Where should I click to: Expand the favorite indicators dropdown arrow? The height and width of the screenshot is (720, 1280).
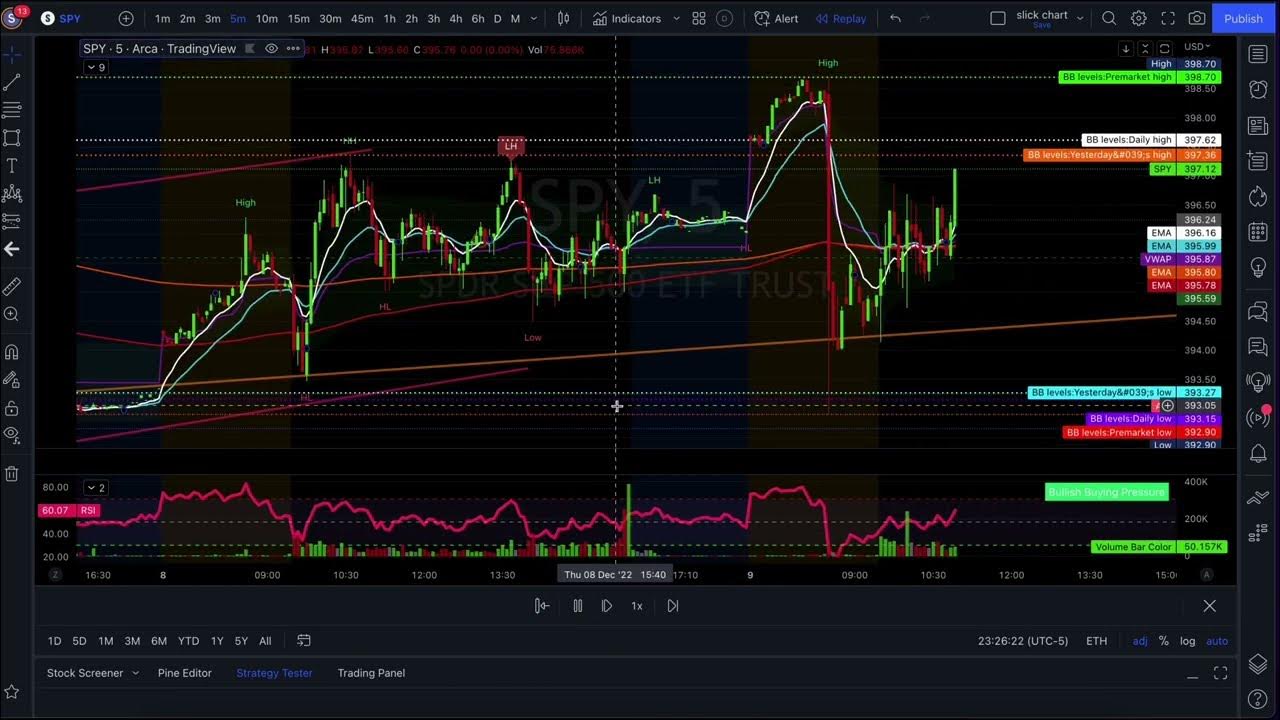(x=677, y=18)
